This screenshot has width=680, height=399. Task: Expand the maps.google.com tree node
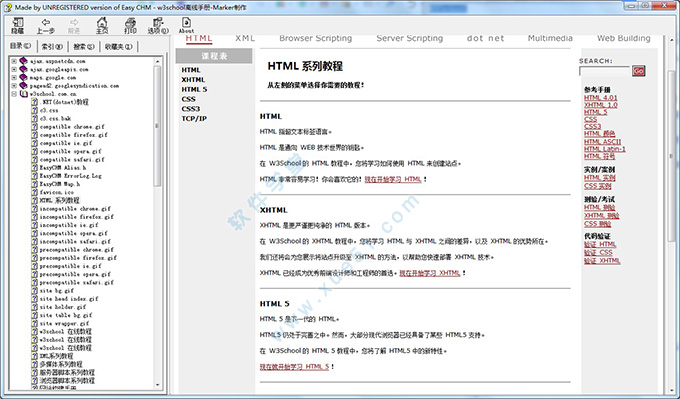pyautogui.click(x=14, y=78)
